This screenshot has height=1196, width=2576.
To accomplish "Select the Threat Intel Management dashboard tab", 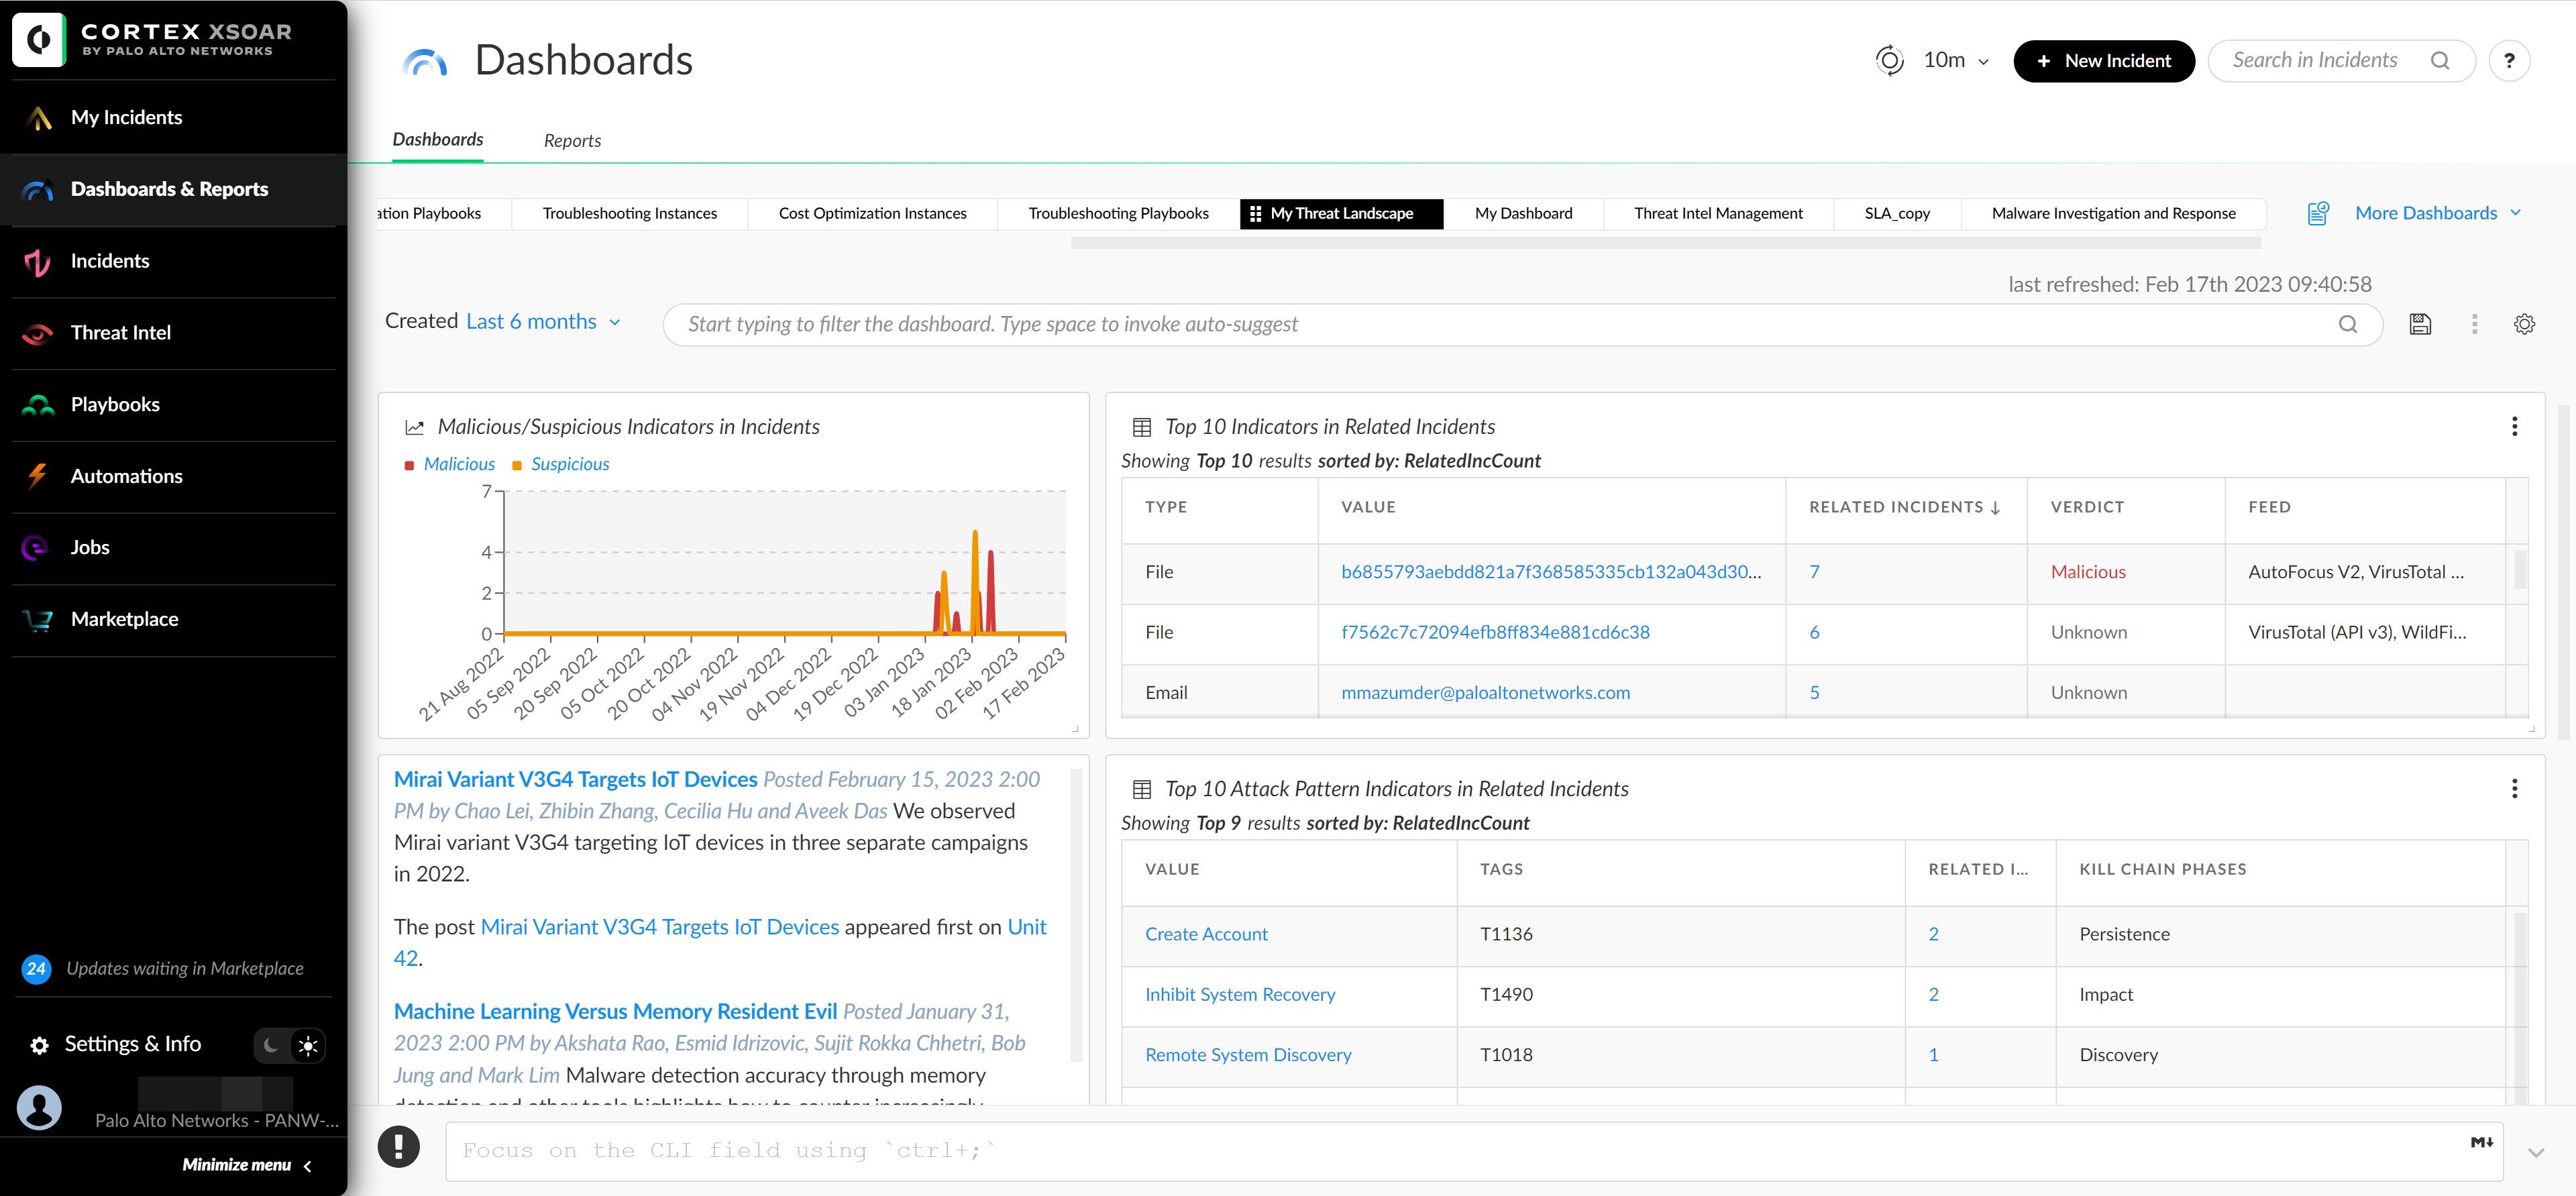I will pos(1717,213).
